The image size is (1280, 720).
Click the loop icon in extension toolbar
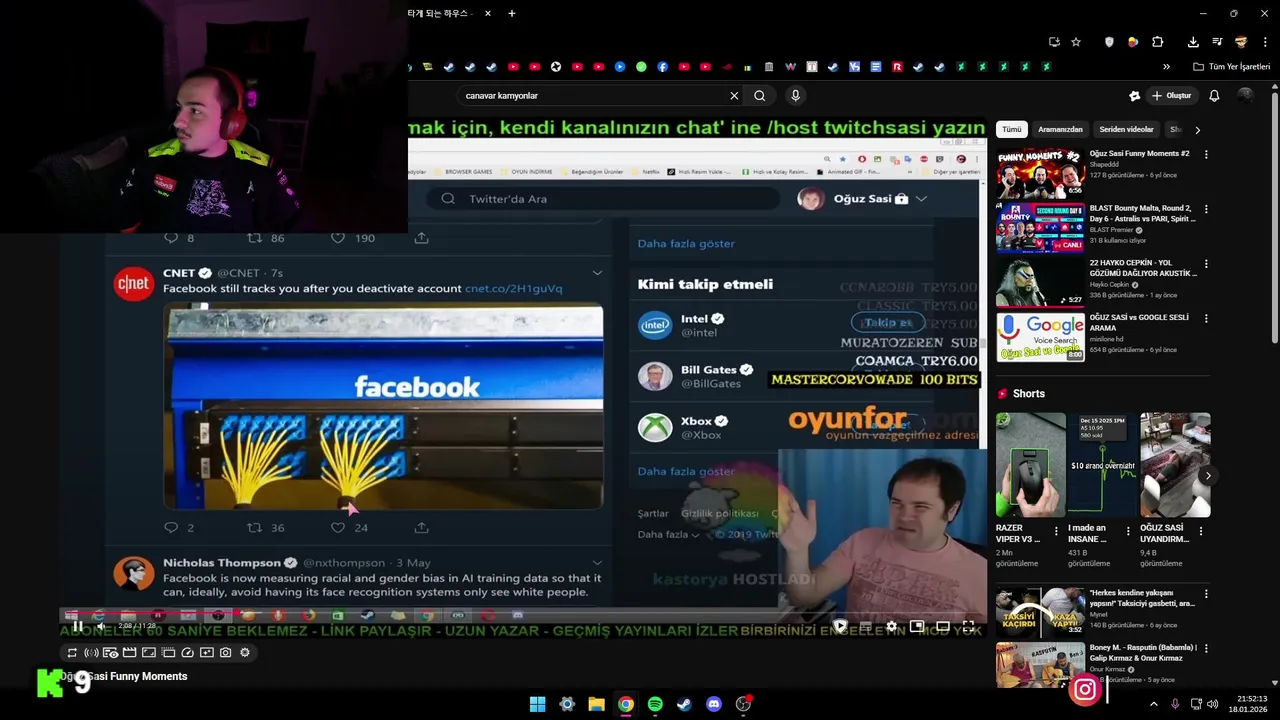[72, 653]
